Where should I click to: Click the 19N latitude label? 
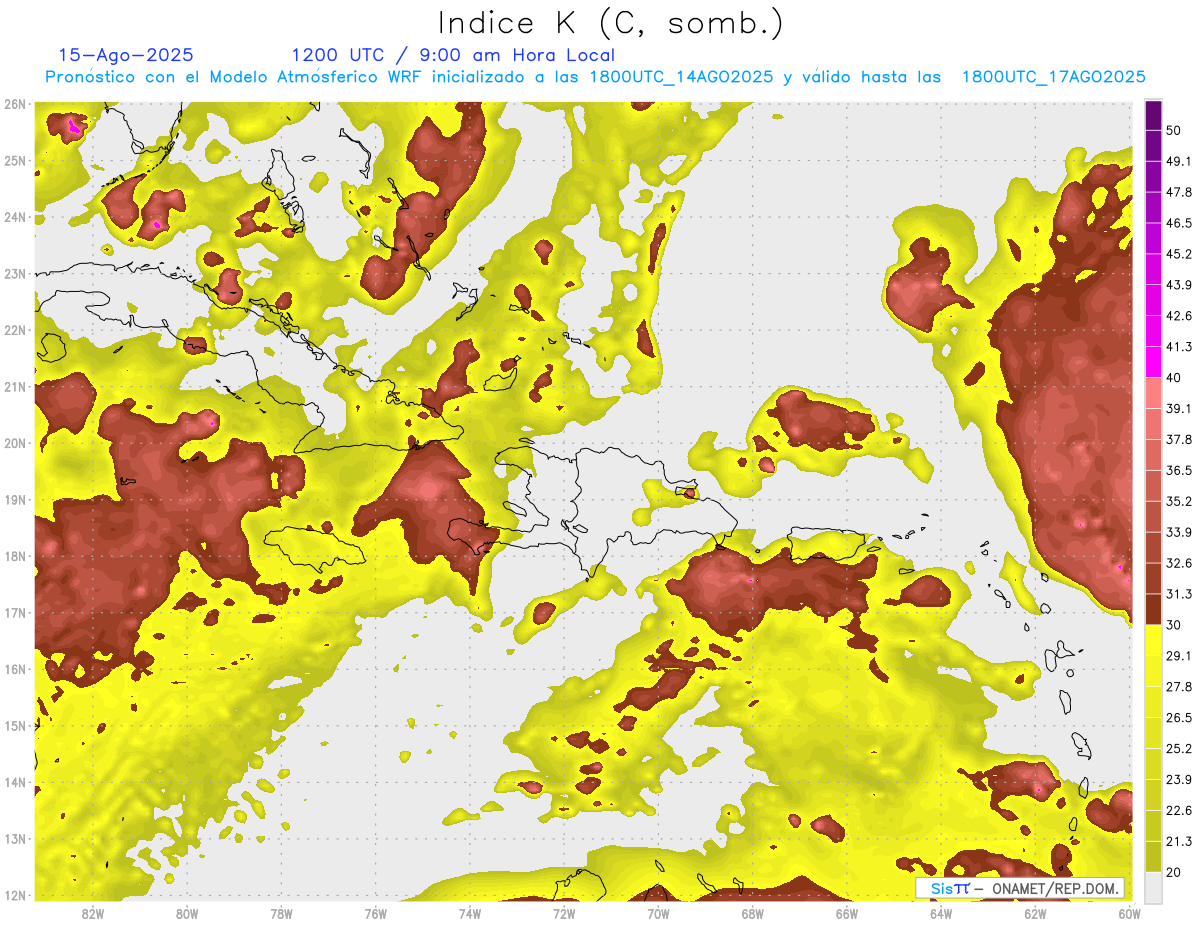pyautogui.click(x=15, y=499)
